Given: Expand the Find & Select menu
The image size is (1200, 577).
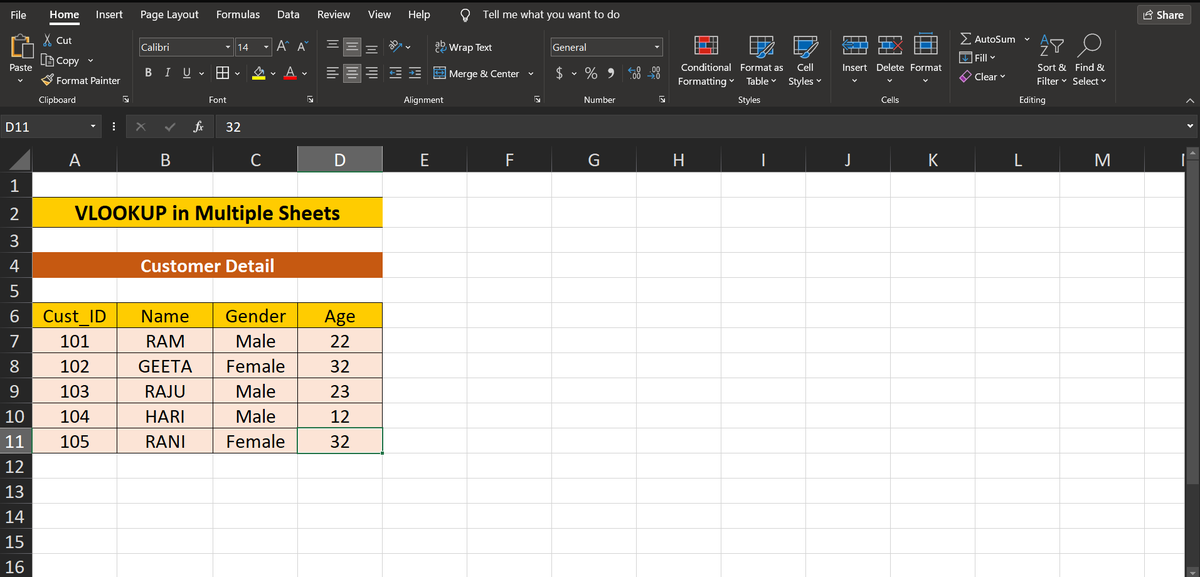Looking at the screenshot, I should coord(1089,62).
